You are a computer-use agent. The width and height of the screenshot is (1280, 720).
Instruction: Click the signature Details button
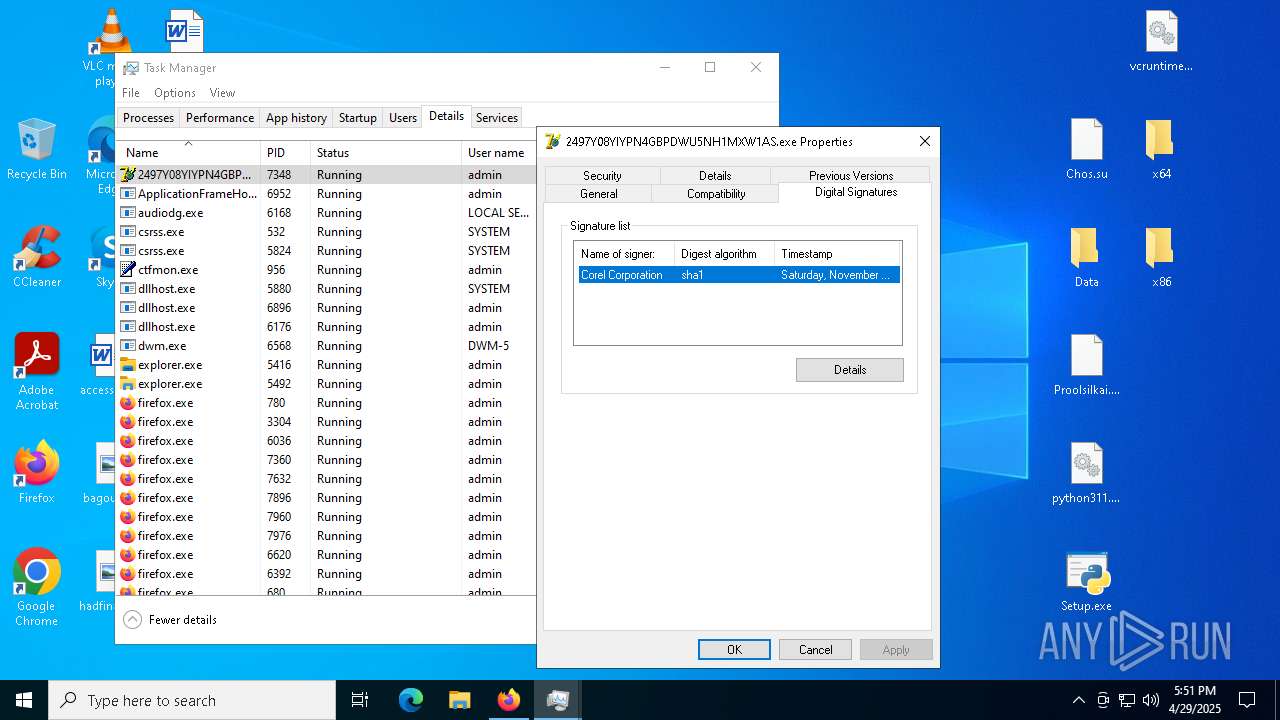(x=850, y=370)
